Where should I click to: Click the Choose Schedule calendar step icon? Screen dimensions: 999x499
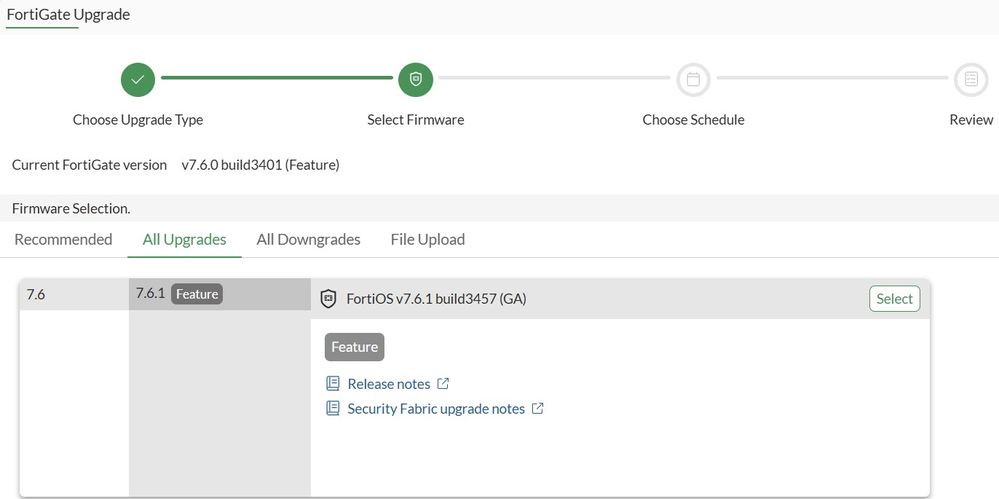coord(693,79)
